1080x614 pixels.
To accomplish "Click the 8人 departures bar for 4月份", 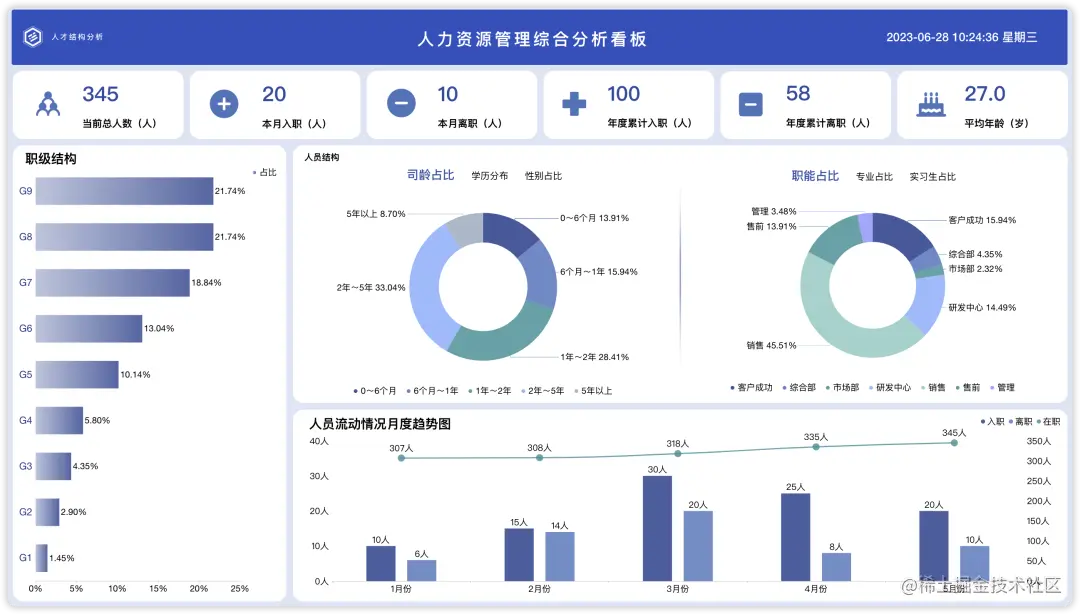I will (x=836, y=567).
